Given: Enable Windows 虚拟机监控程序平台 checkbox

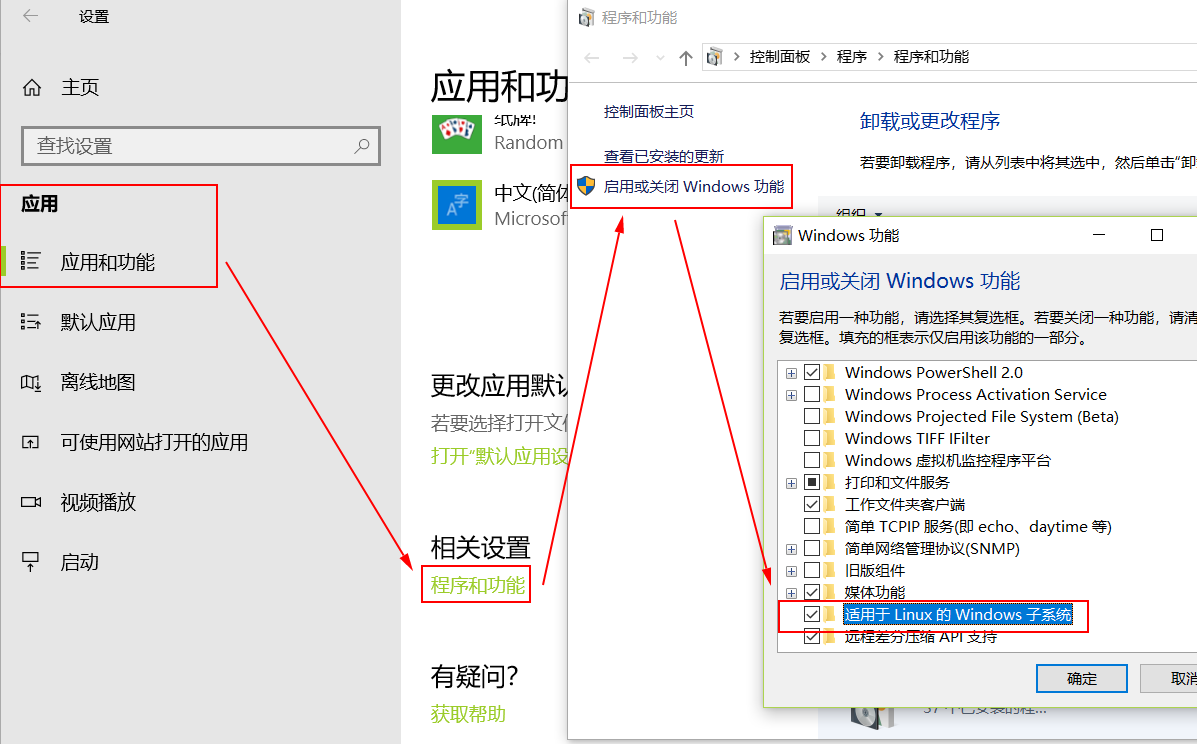Looking at the screenshot, I should point(812,460).
